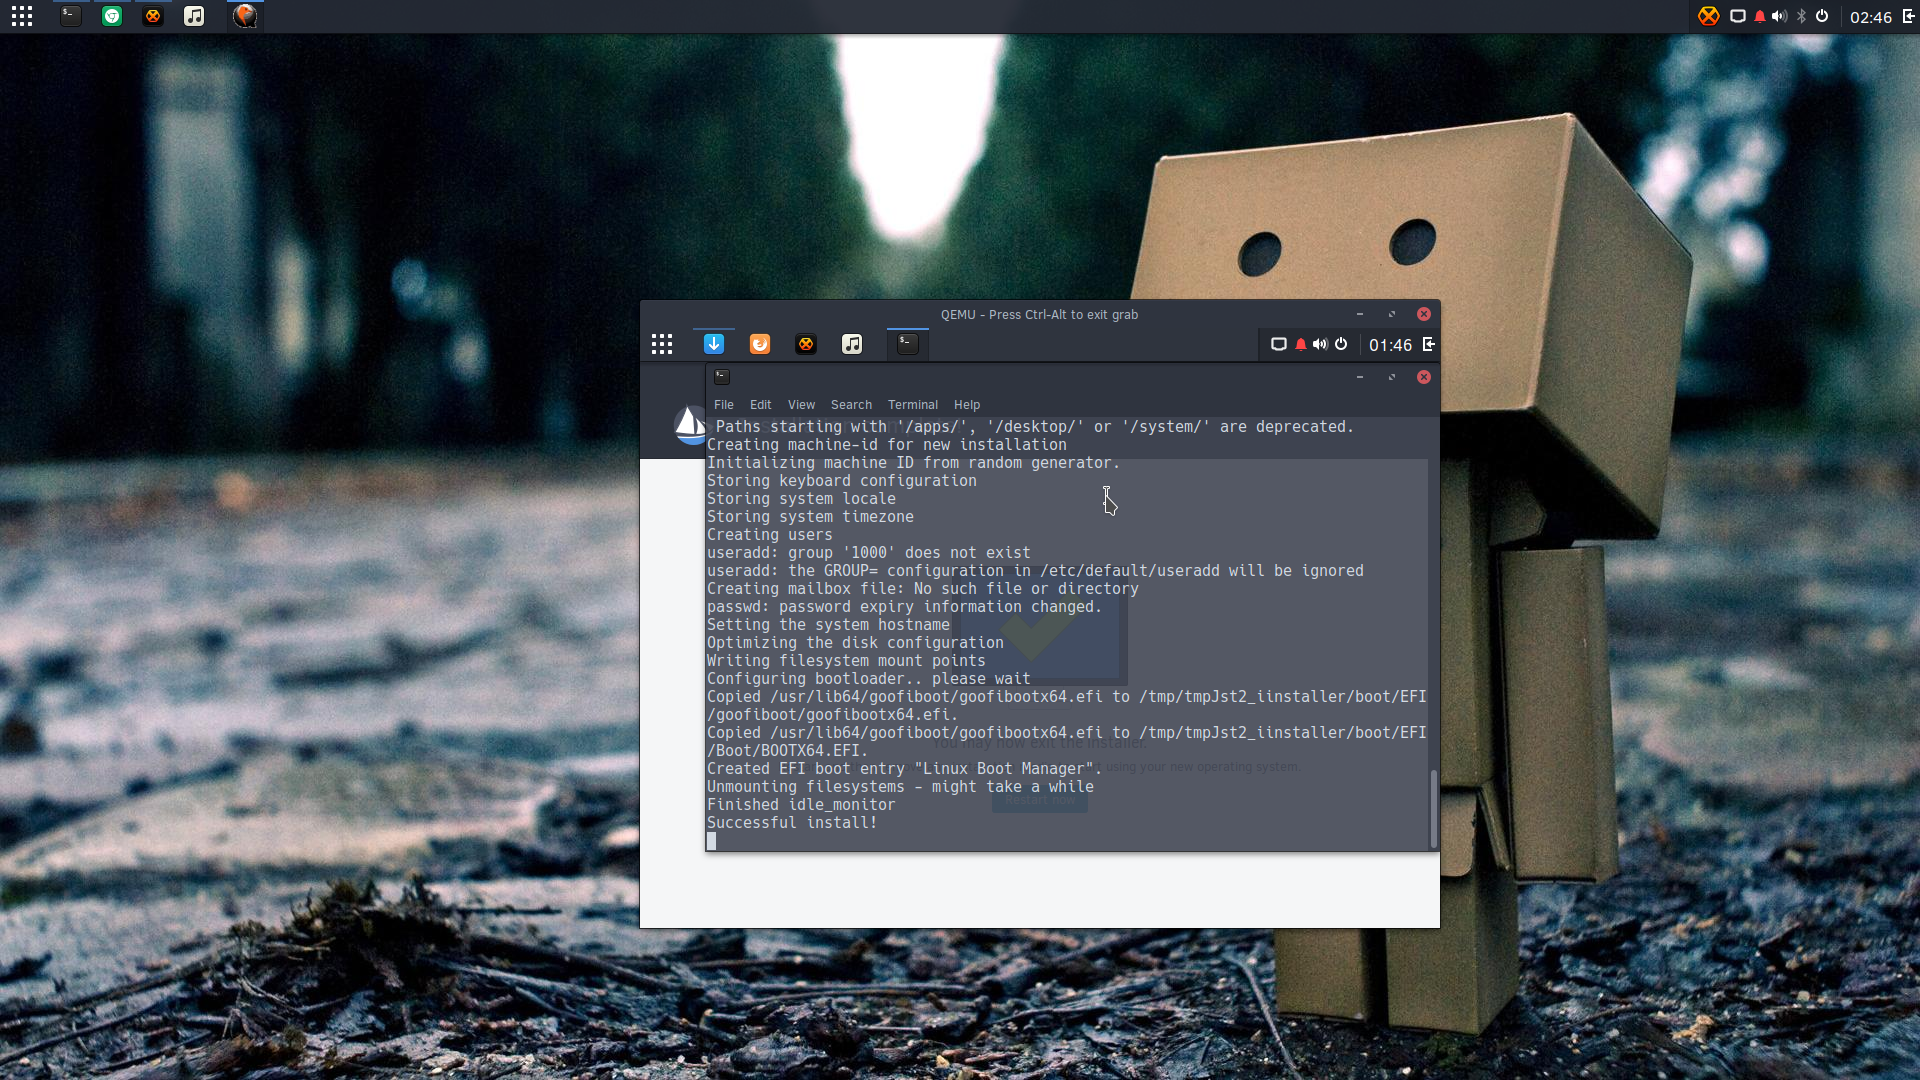Open the music note app in guest panel
The height and width of the screenshot is (1080, 1920).
(852, 344)
